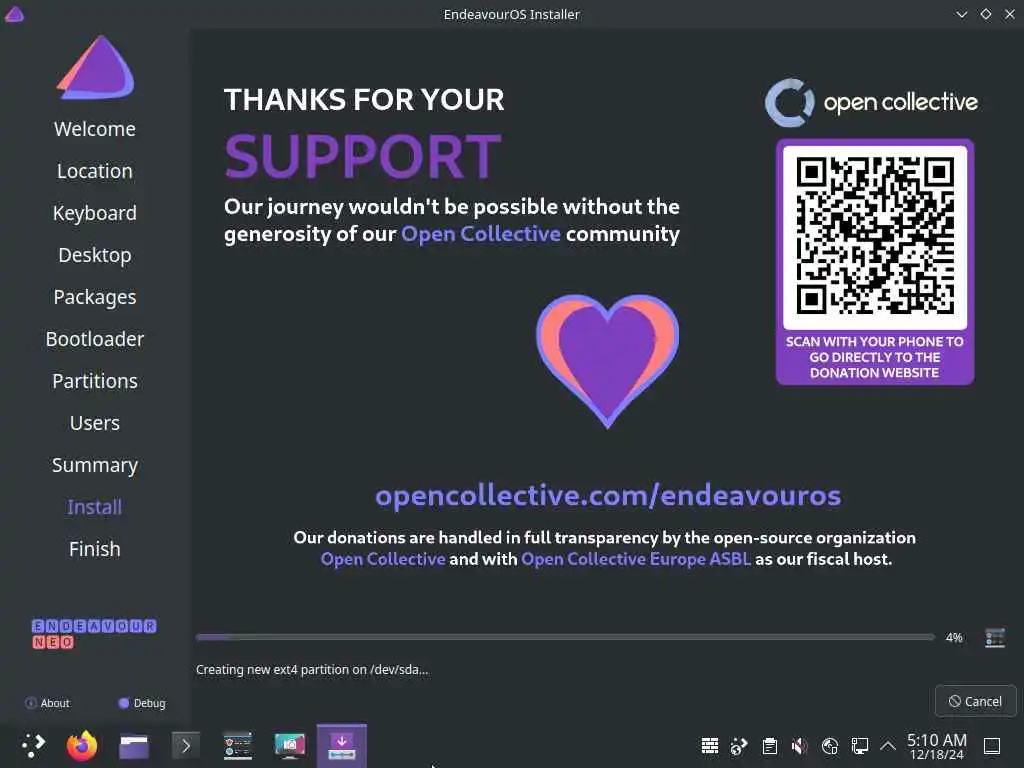Click the open collective logo
Image resolution: width=1024 pixels, height=768 pixels.
point(871,103)
